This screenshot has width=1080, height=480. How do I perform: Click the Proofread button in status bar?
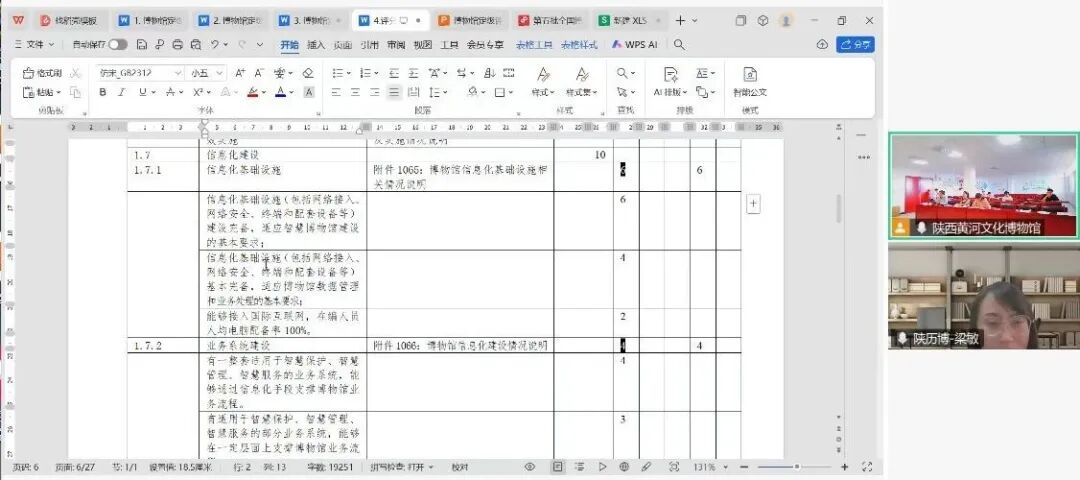click(460, 467)
